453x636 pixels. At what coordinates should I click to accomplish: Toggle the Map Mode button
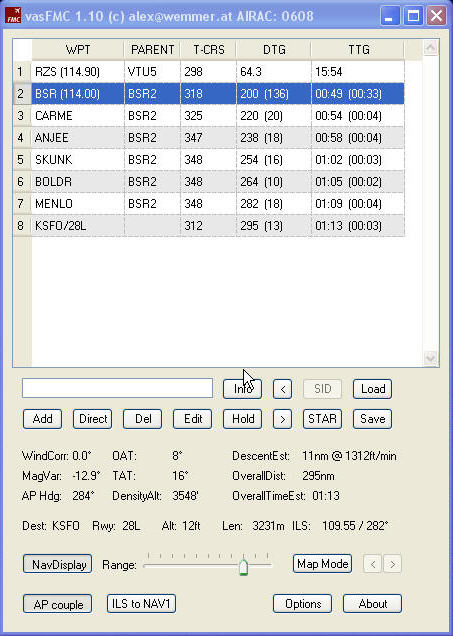[322, 564]
